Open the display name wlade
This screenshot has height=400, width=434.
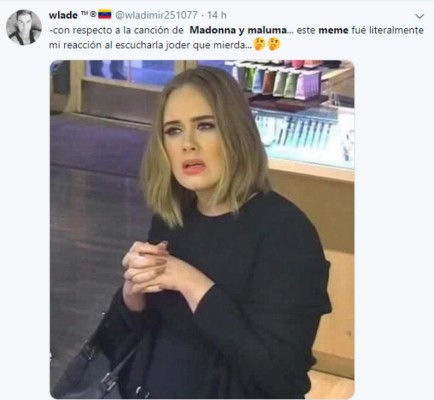pos(63,15)
